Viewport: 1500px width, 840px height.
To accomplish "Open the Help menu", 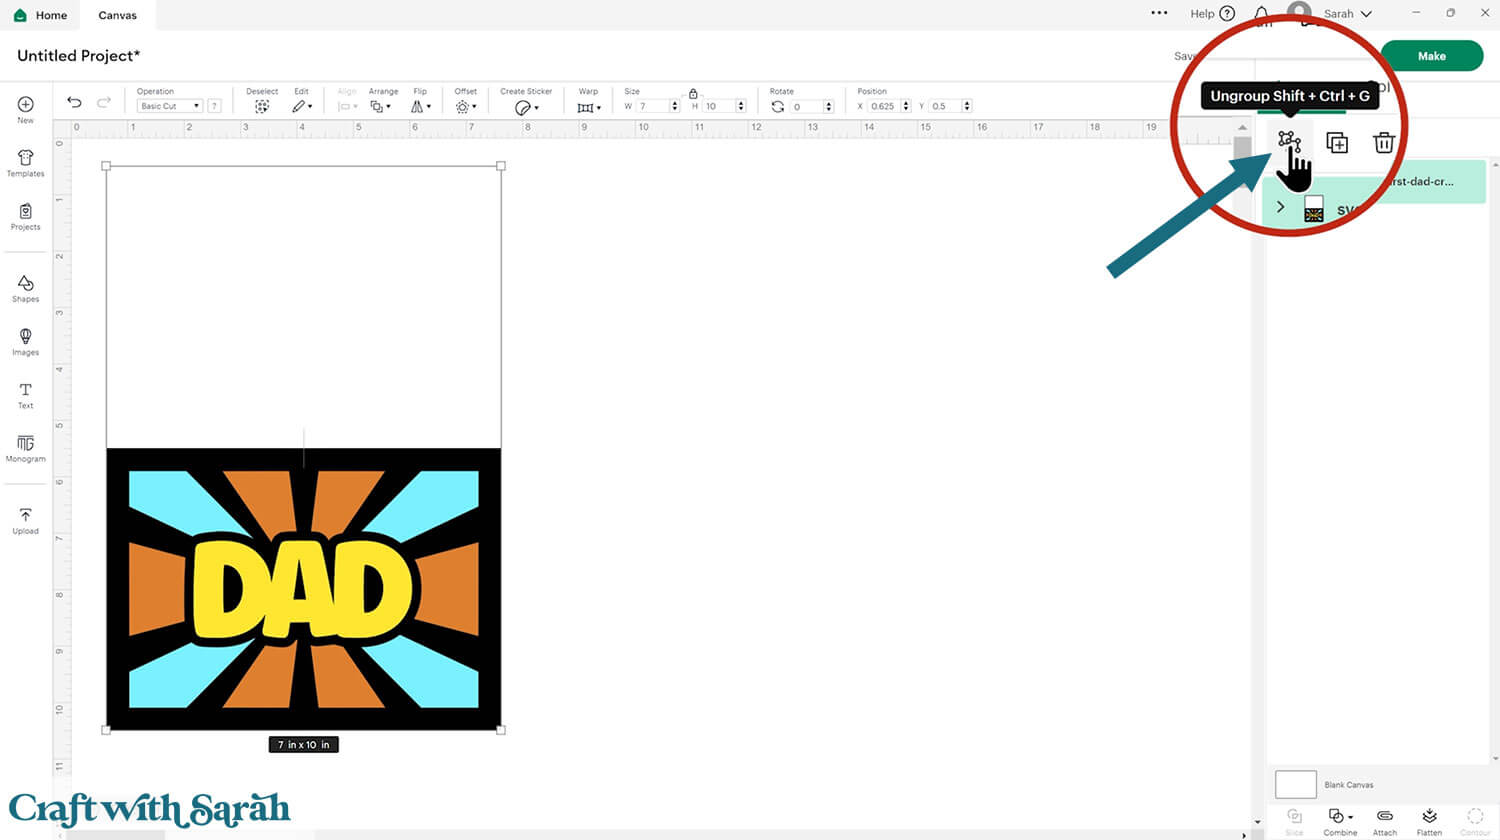I will (x=1212, y=14).
